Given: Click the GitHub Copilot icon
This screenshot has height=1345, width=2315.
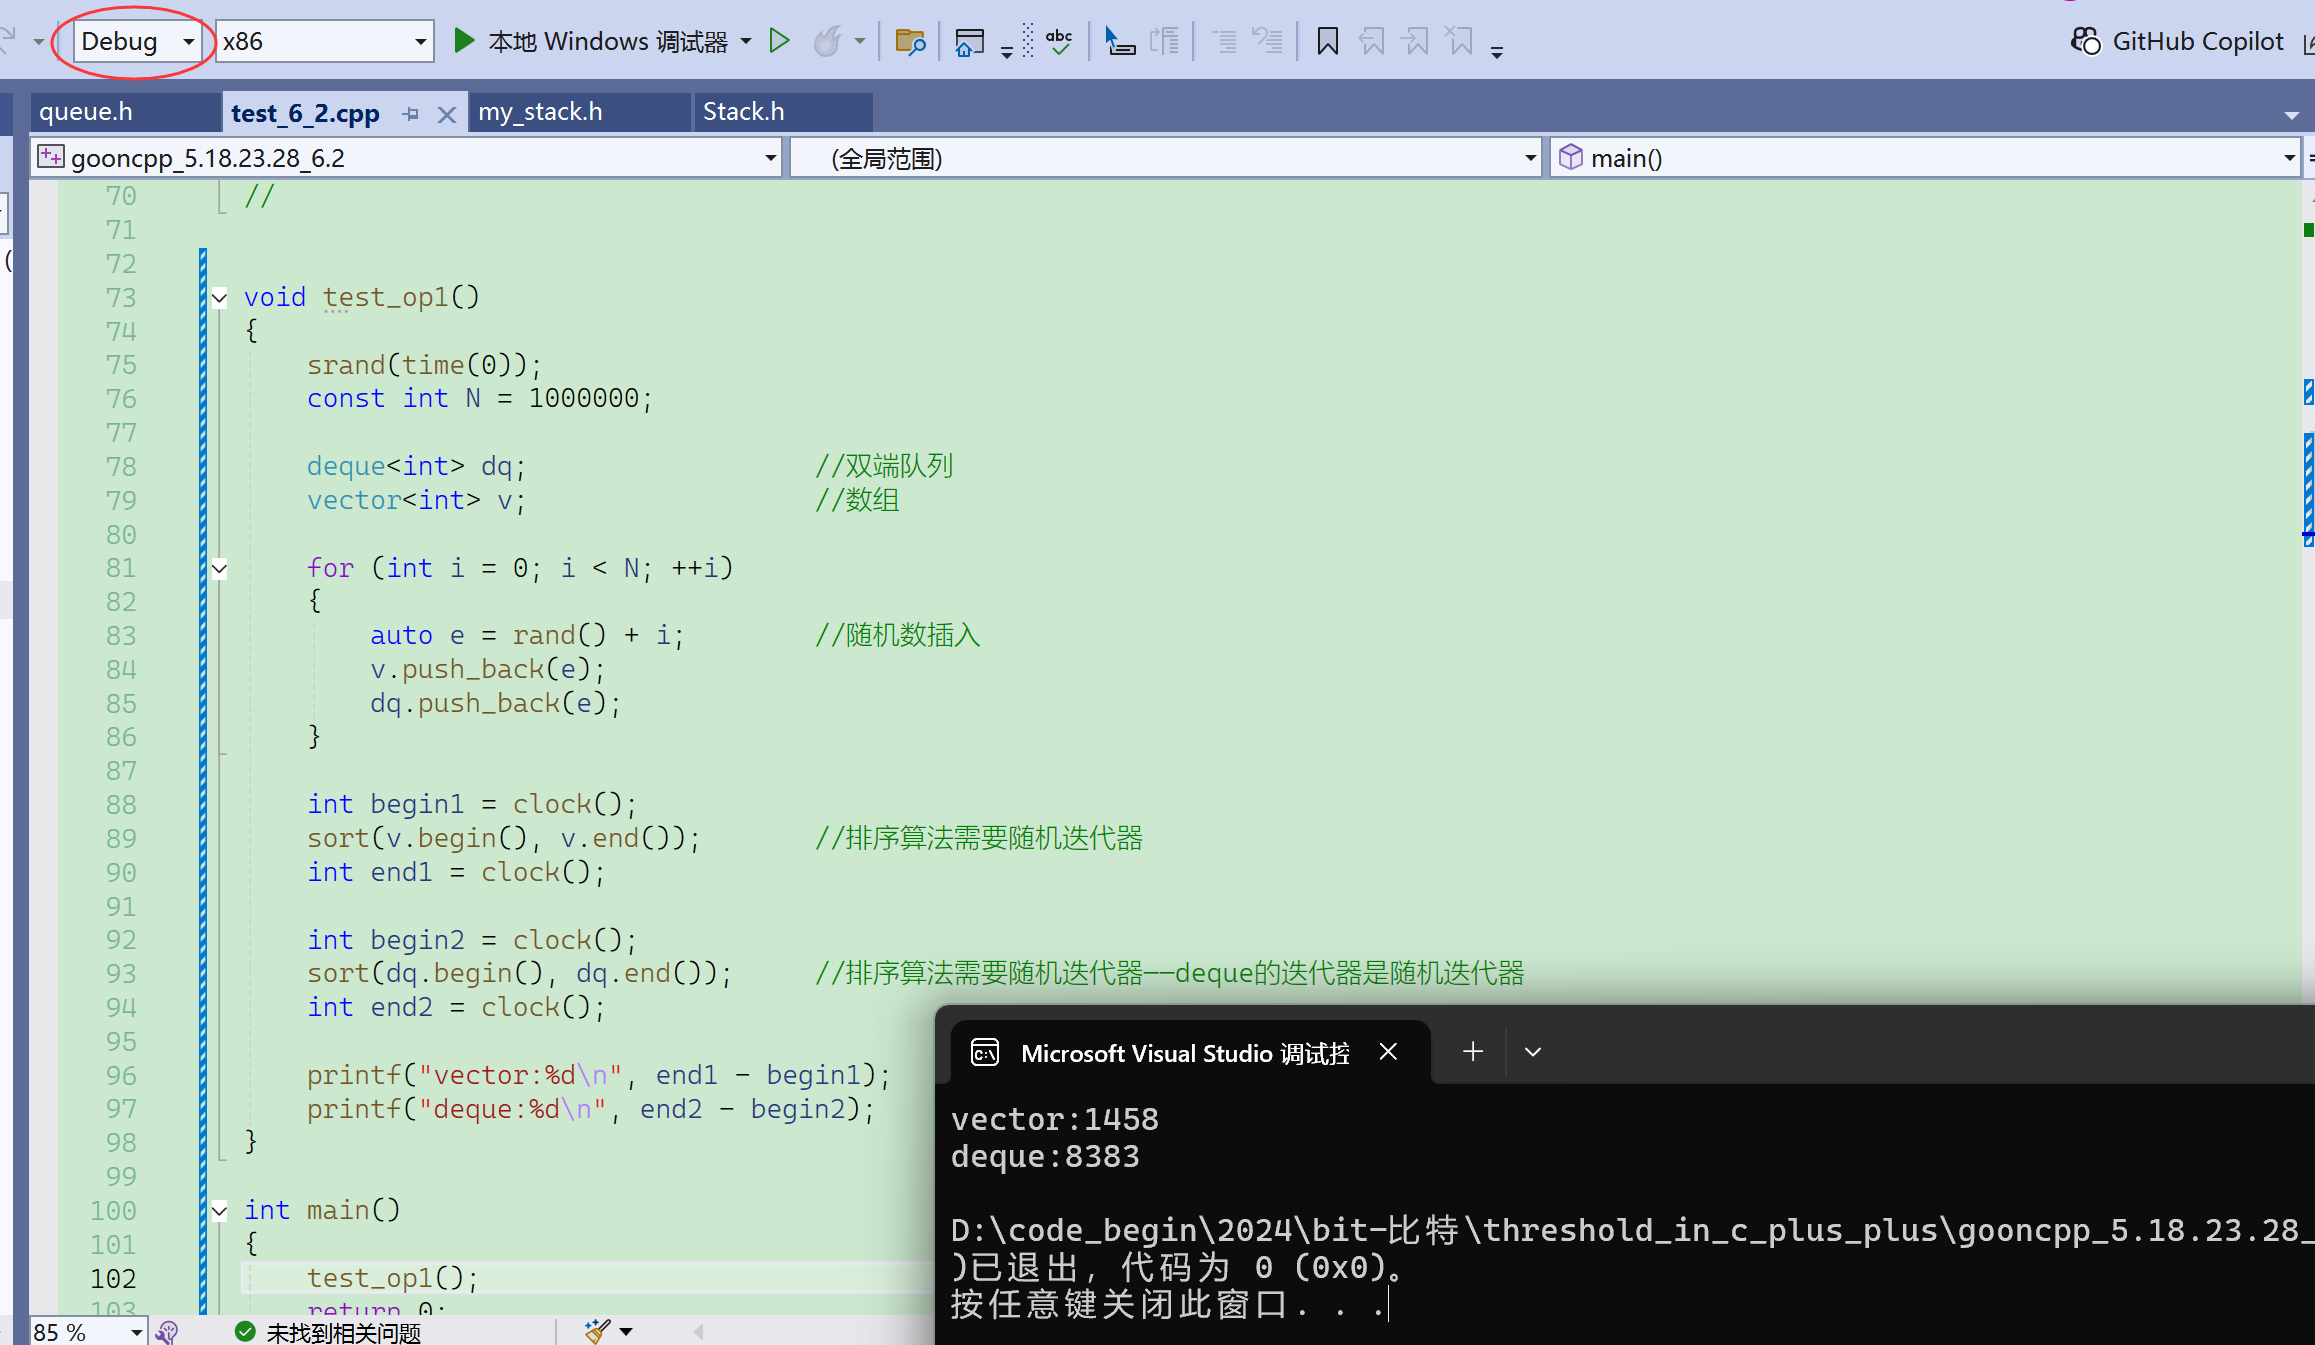Looking at the screenshot, I should point(2086,41).
